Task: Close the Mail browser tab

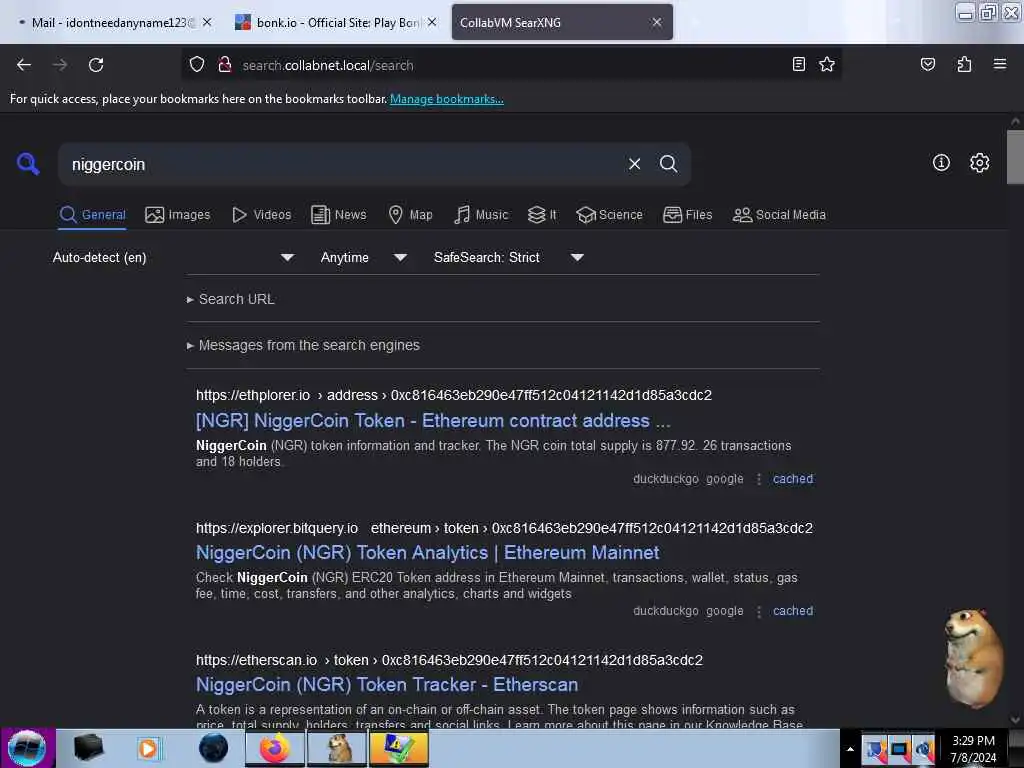Action: (207, 22)
